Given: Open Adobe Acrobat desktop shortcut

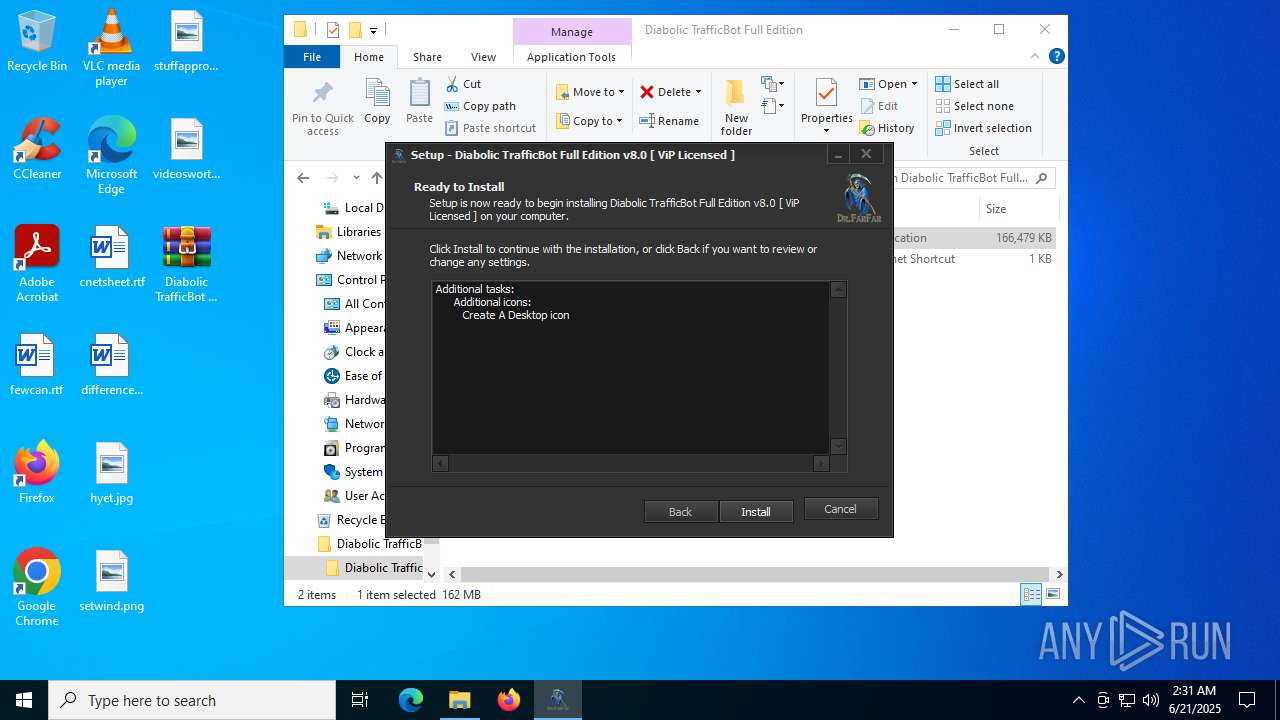Looking at the screenshot, I should 37,263.
